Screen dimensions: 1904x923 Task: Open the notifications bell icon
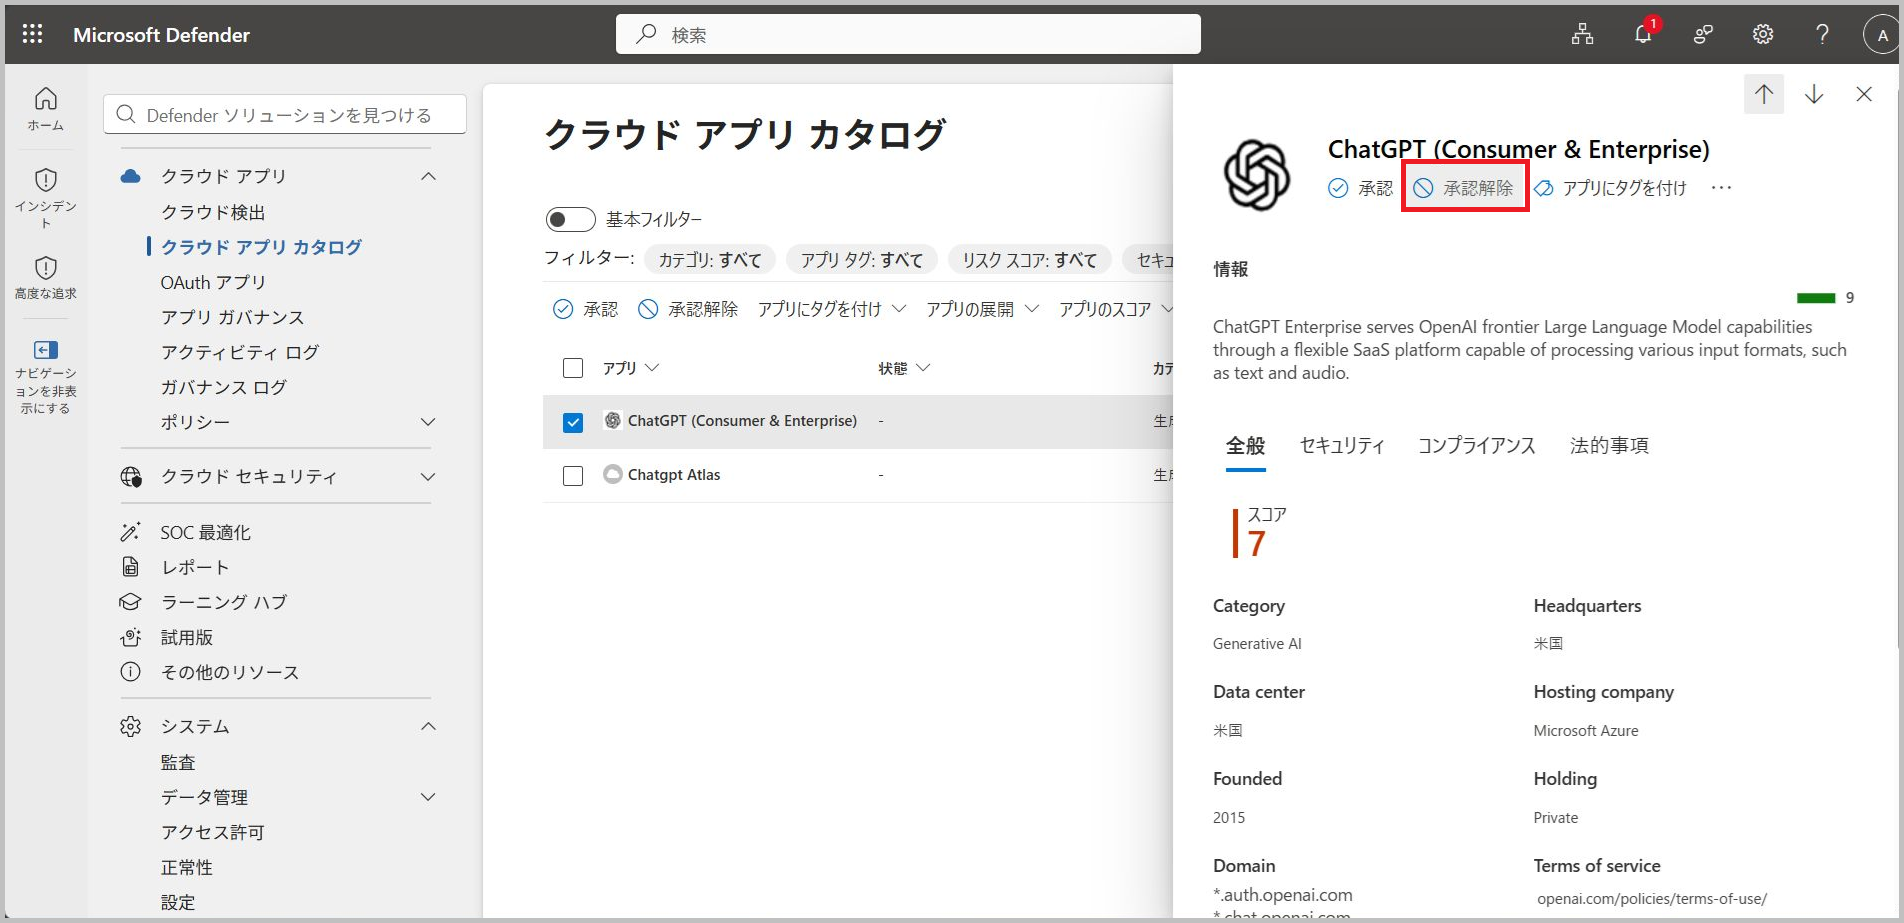tap(1643, 34)
